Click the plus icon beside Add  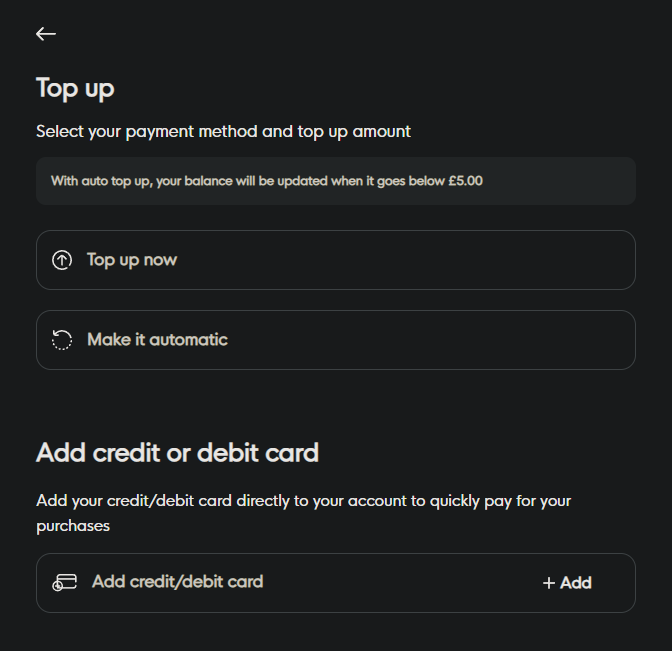548,583
